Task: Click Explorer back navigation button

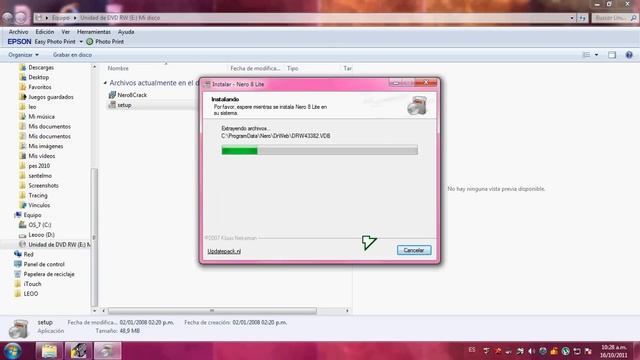Action: pos(8,18)
